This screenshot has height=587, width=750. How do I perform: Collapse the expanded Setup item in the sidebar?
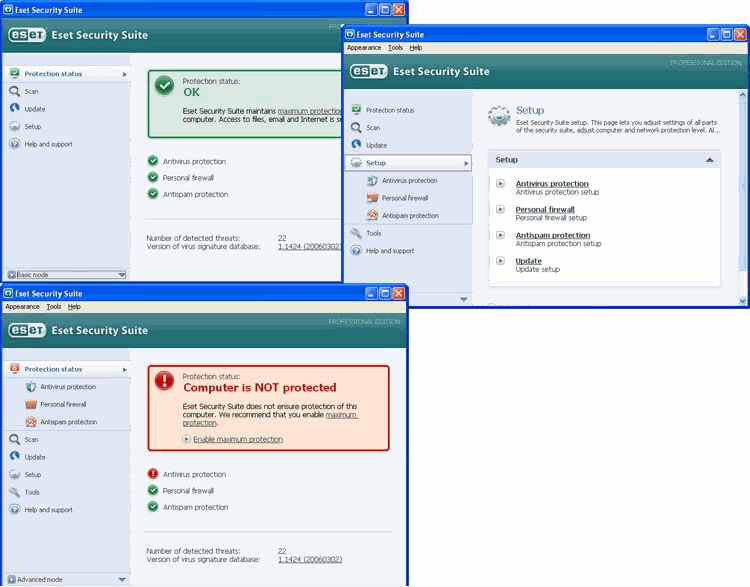pos(465,163)
